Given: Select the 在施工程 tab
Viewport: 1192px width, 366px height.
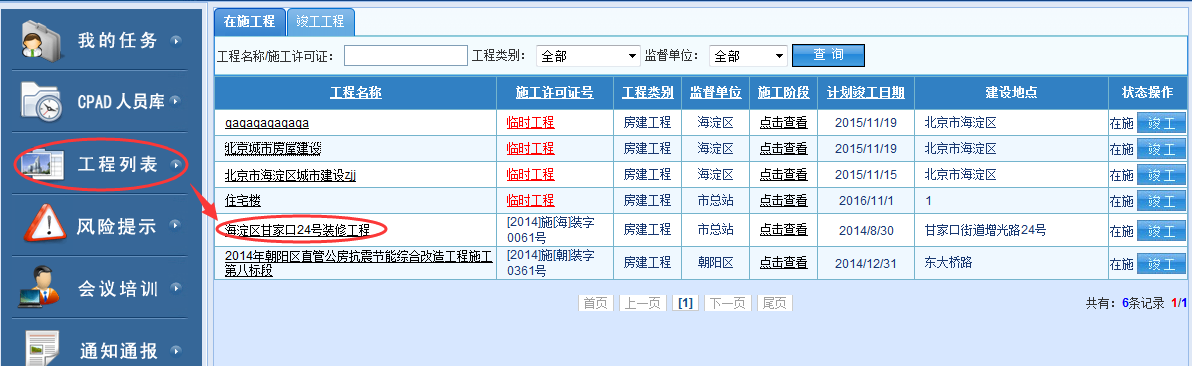Looking at the screenshot, I should pyautogui.click(x=250, y=21).
